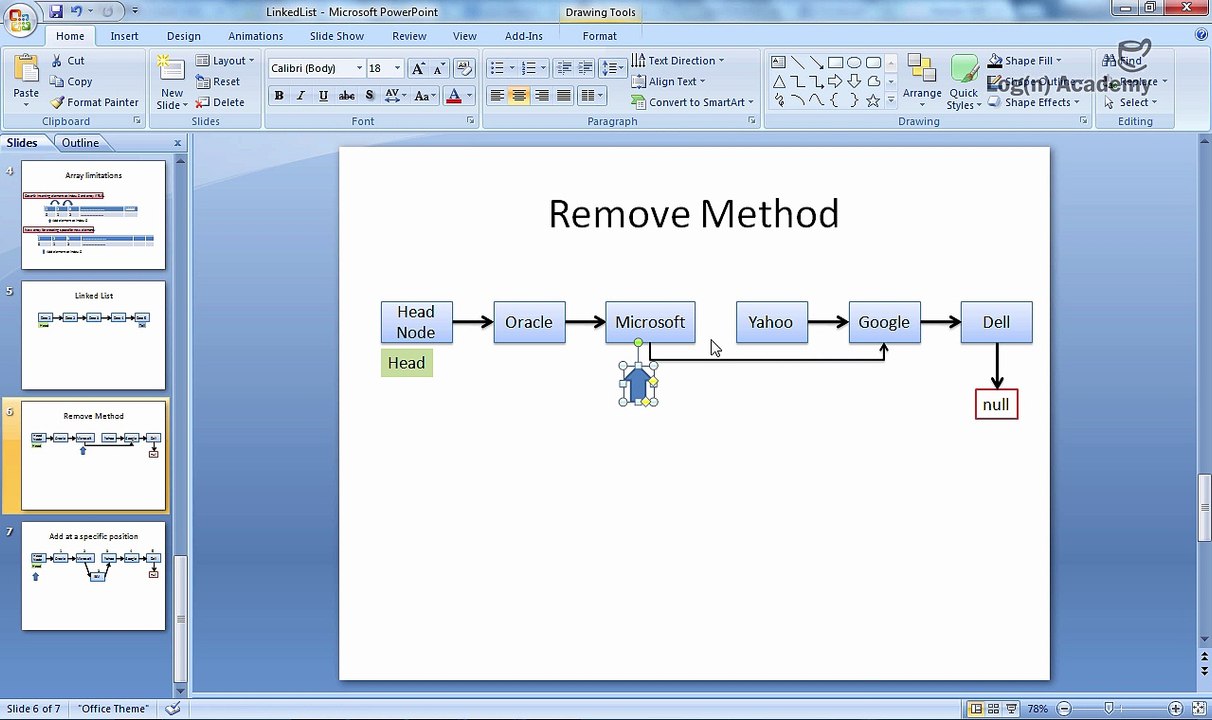Expand the Shape Fill menu

point(1024,61)
